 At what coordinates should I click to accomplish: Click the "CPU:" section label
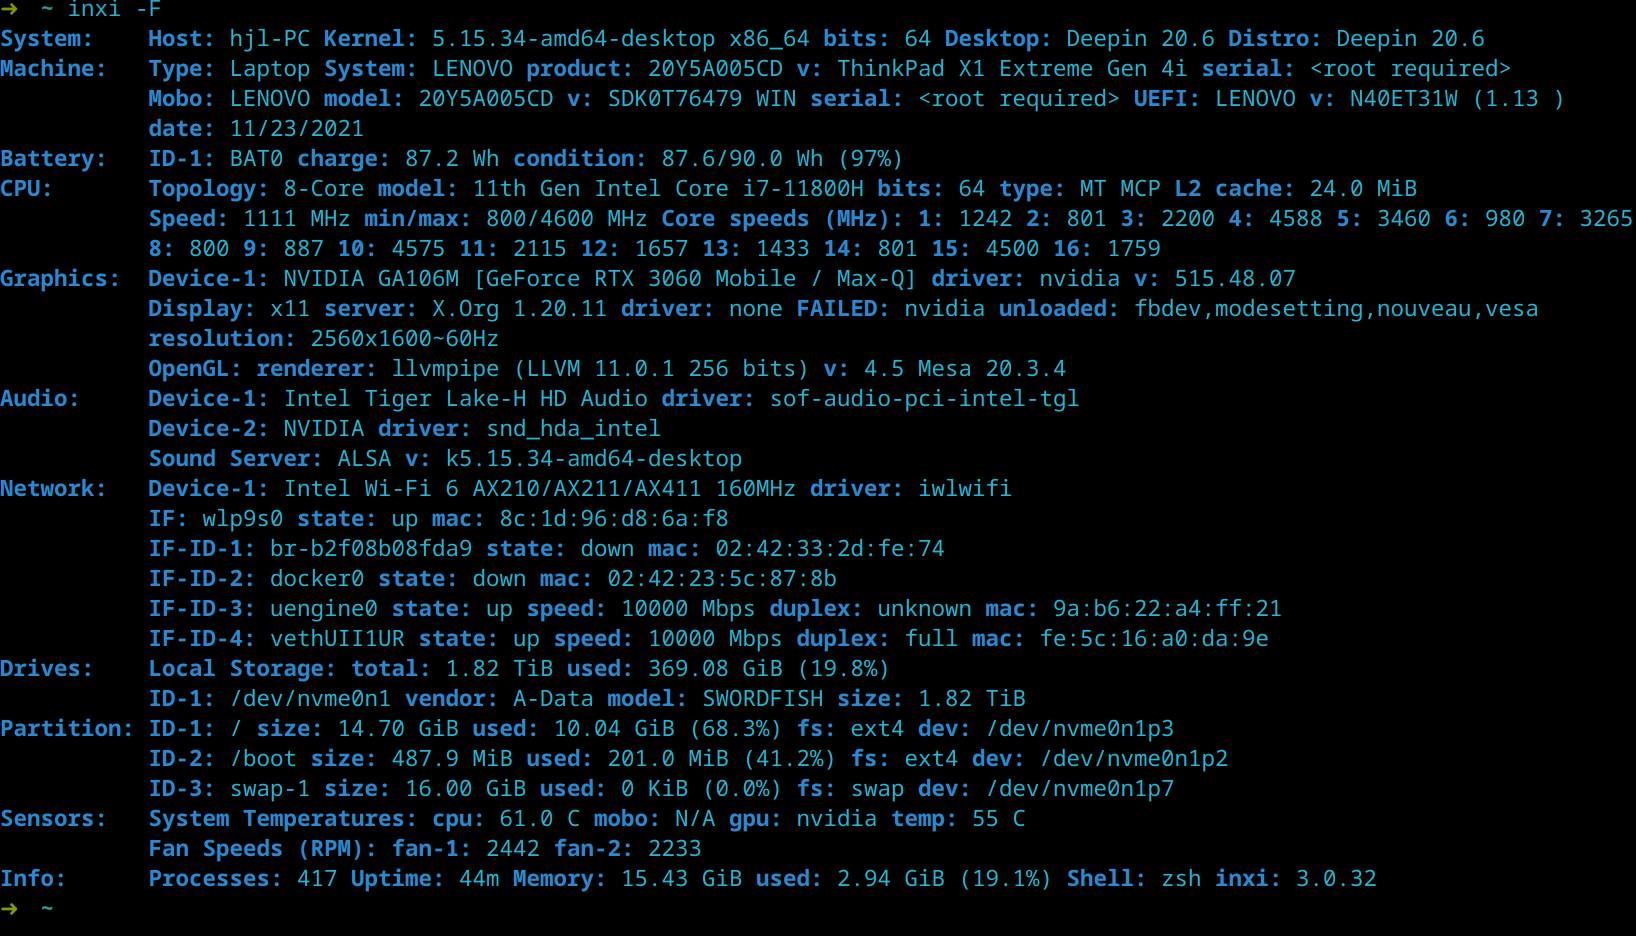click(26, 189)
